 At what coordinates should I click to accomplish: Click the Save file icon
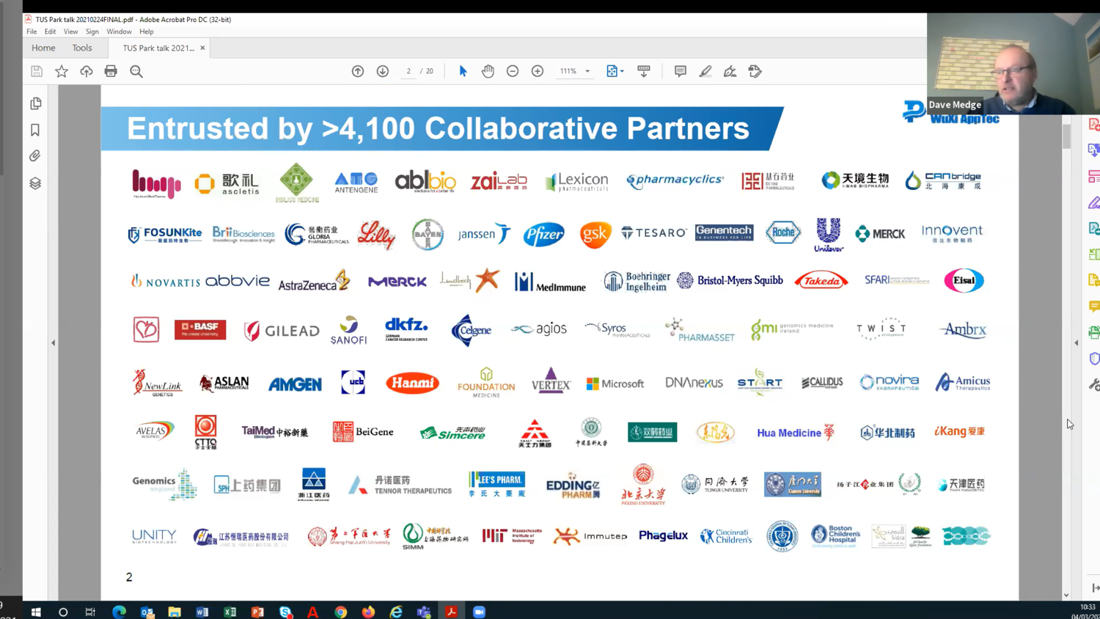coord(37,72)
